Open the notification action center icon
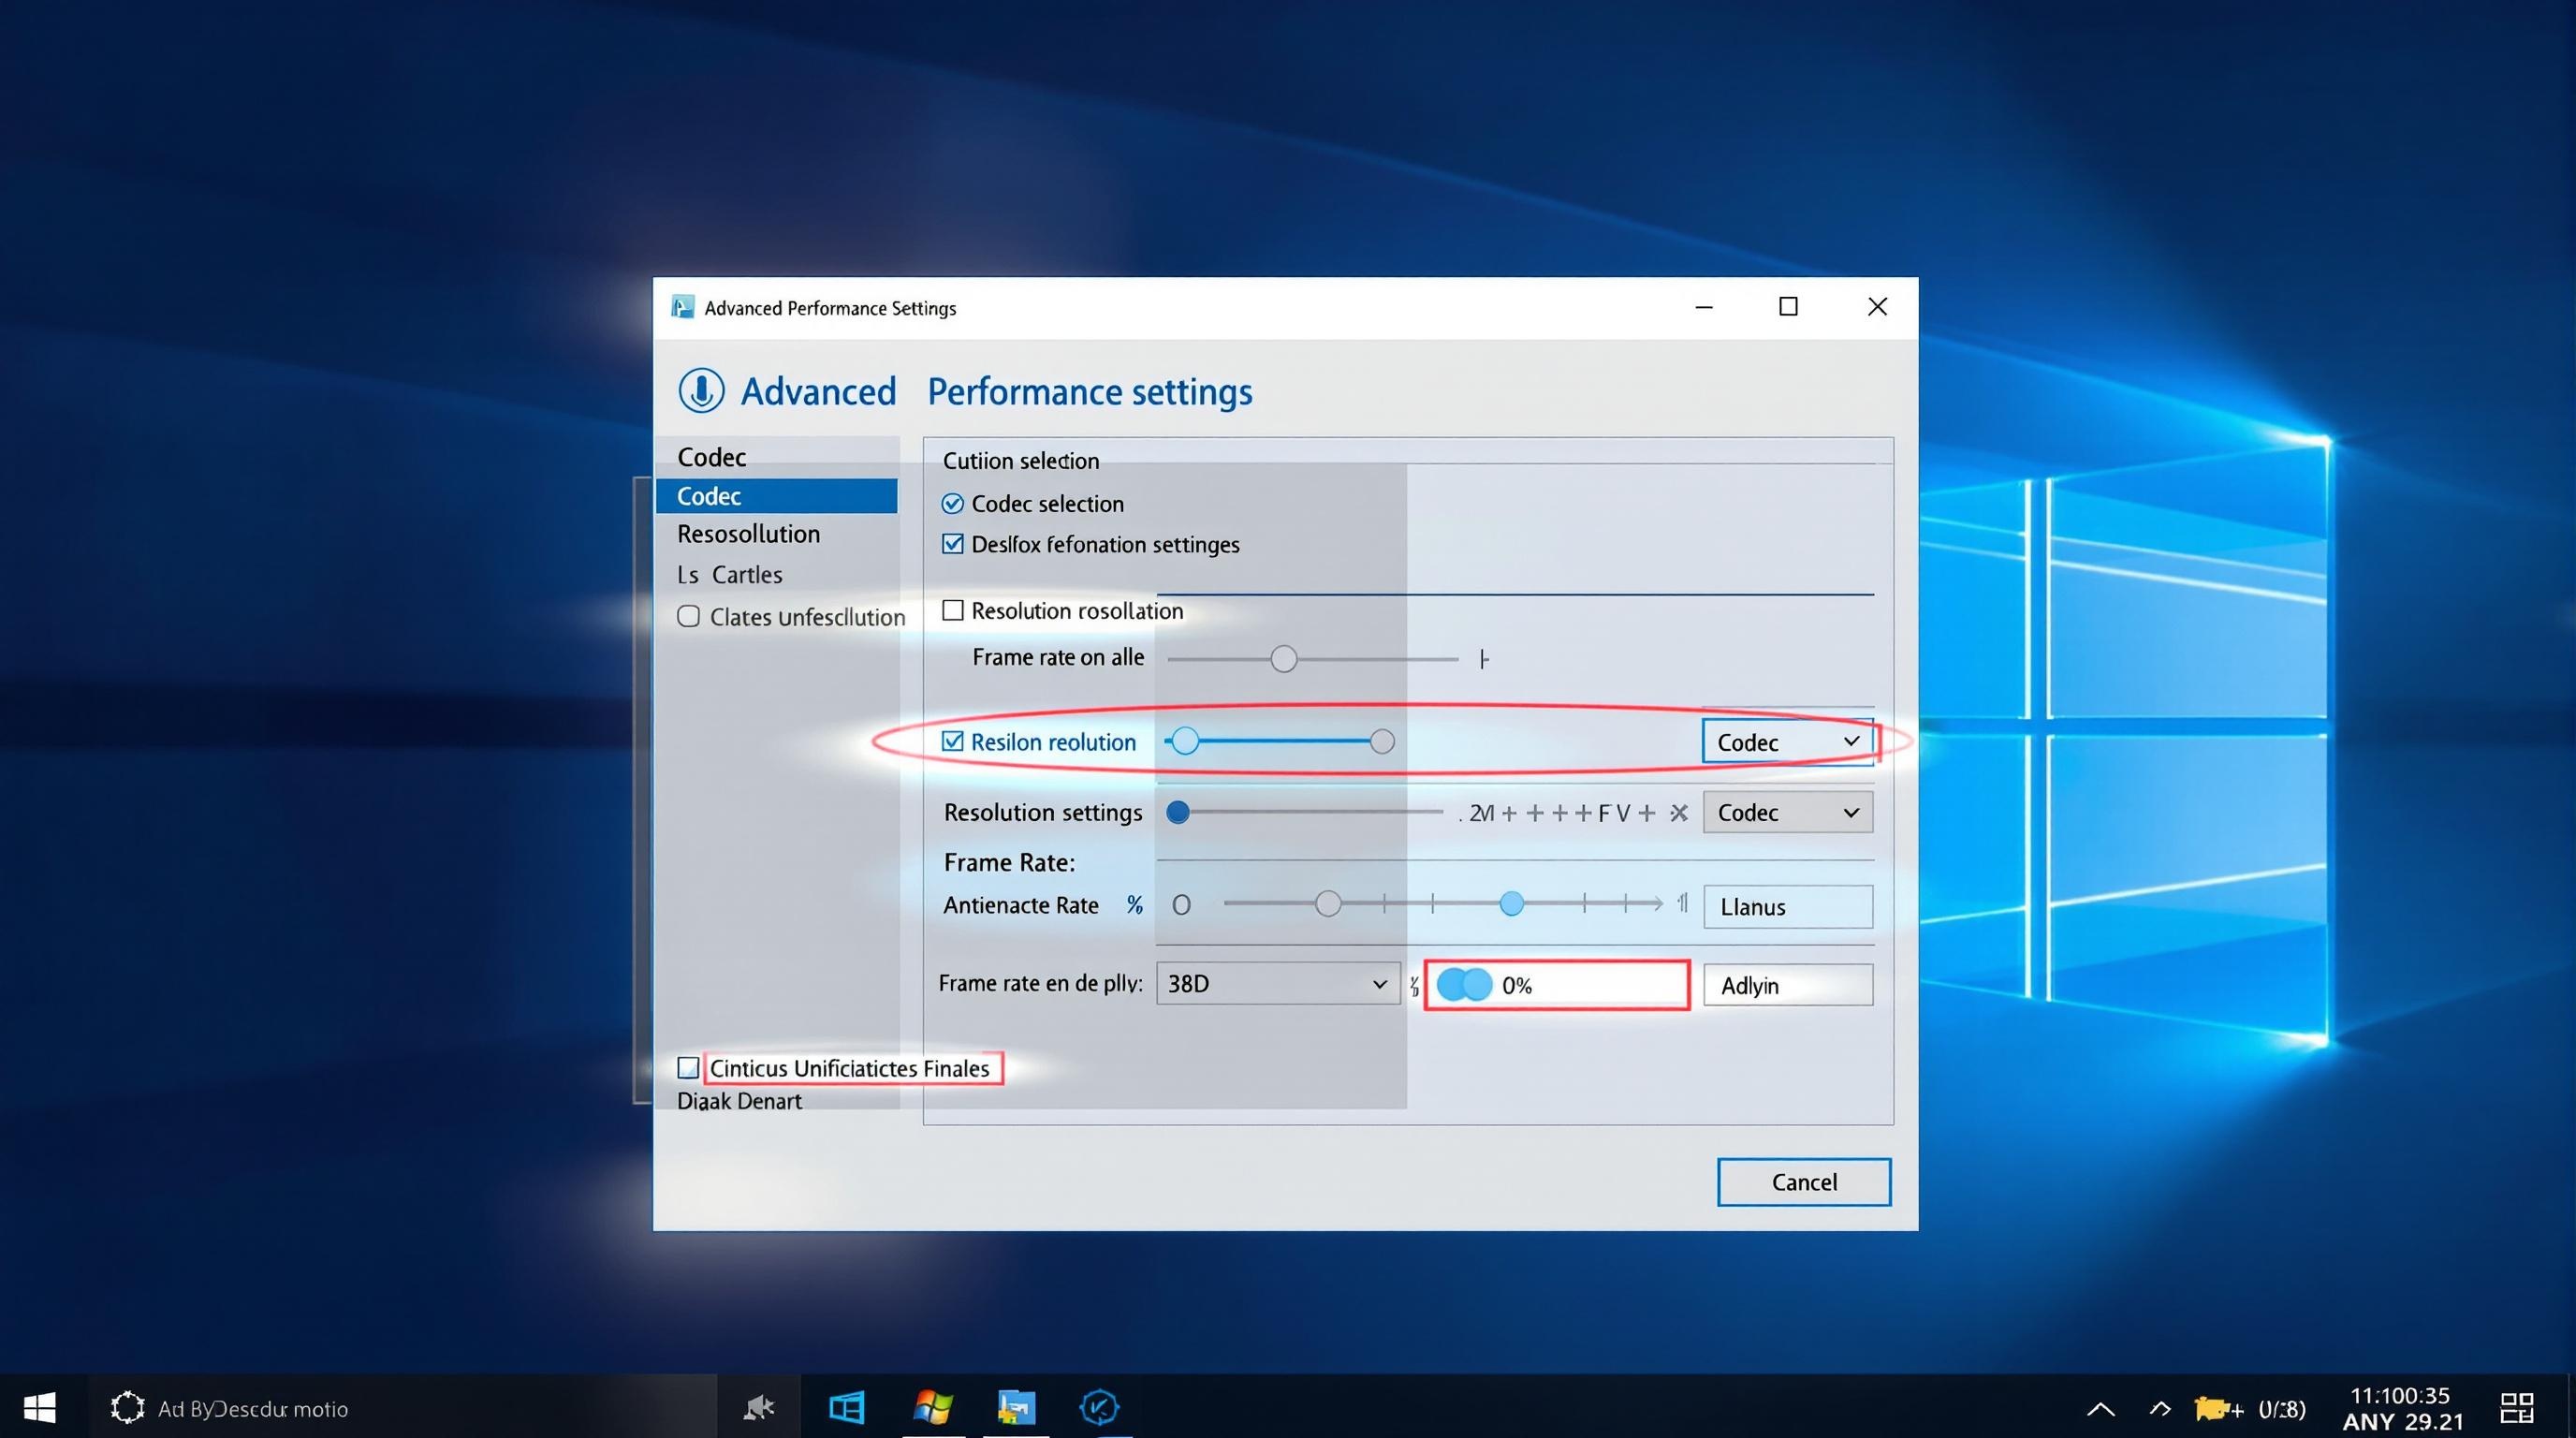 (2517, 1408)
